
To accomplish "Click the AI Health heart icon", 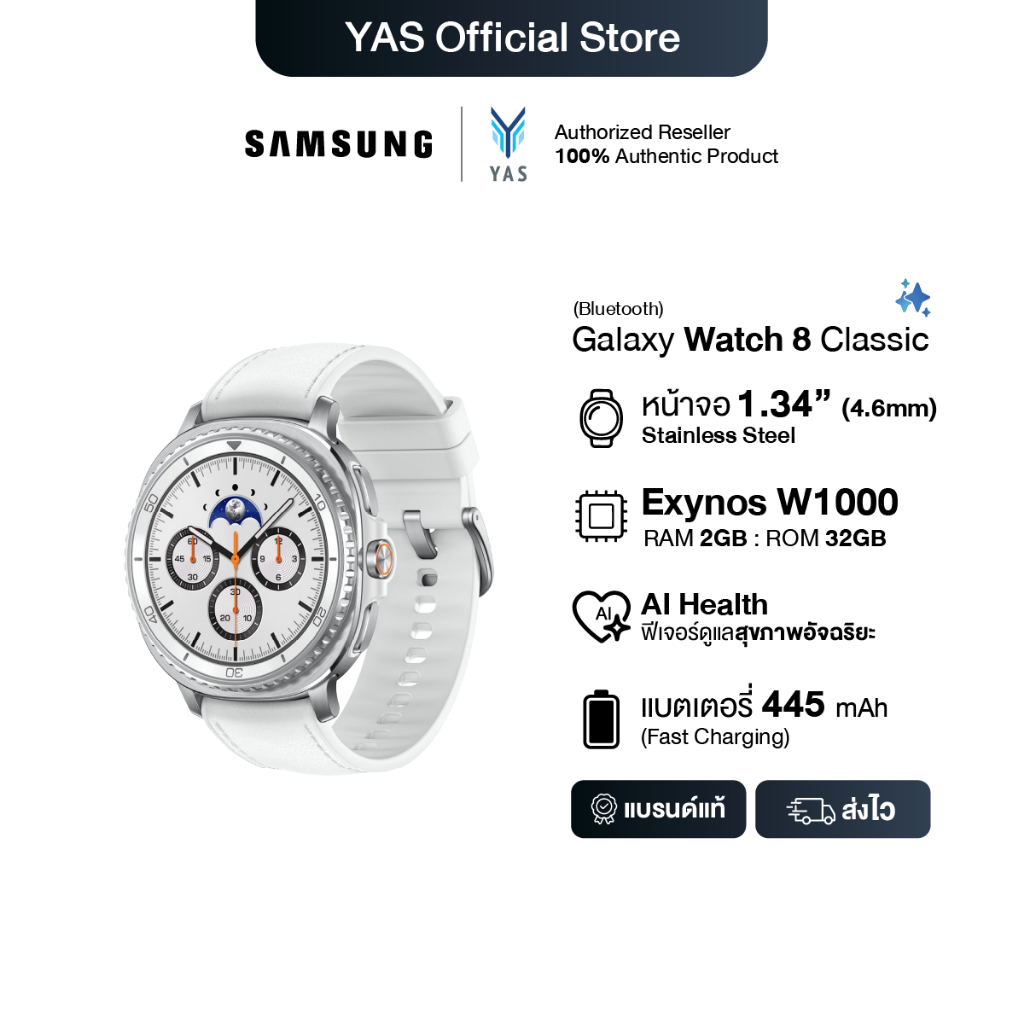I will click(x=601, y=616).
